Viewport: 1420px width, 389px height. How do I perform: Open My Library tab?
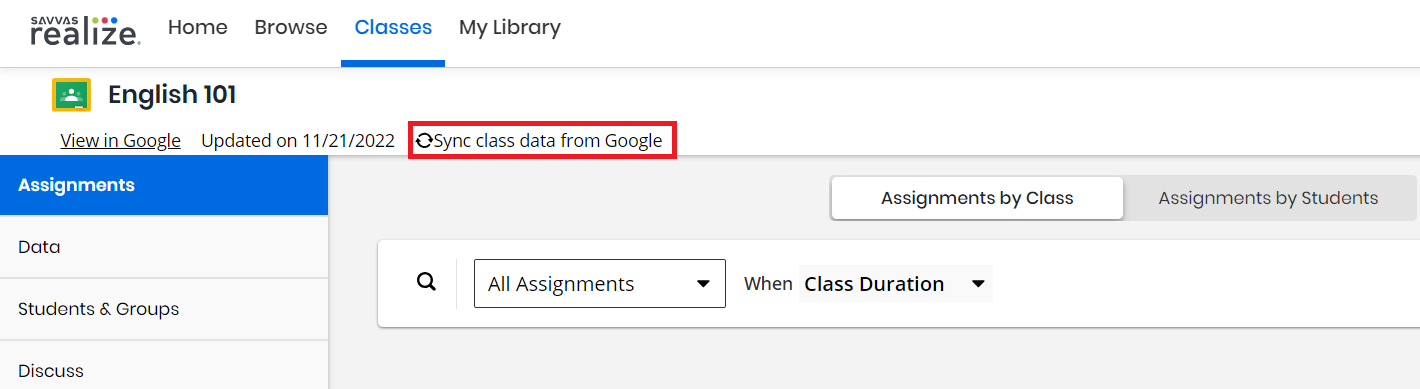[x=510, y=27]
